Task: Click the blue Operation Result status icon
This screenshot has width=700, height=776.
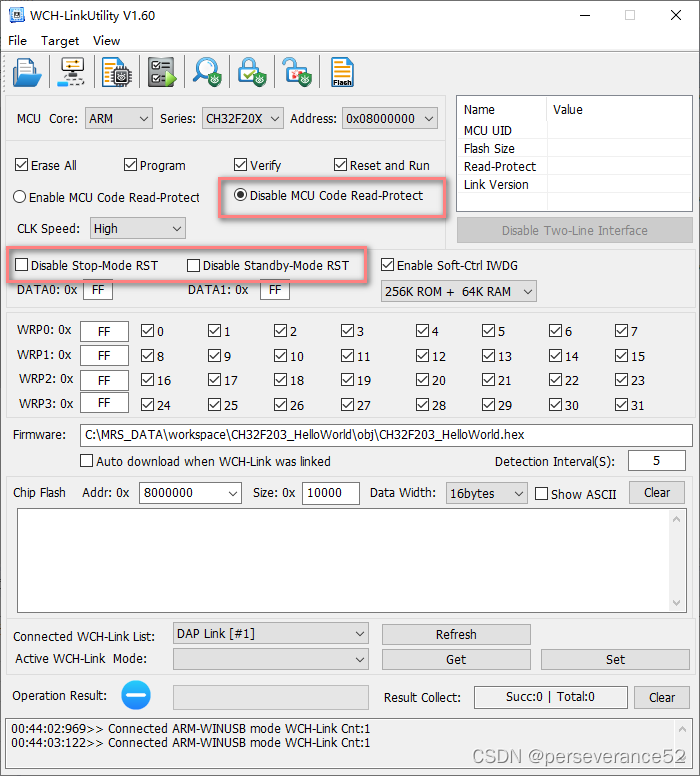Action: pyautogui.click(x=136, y=695)
